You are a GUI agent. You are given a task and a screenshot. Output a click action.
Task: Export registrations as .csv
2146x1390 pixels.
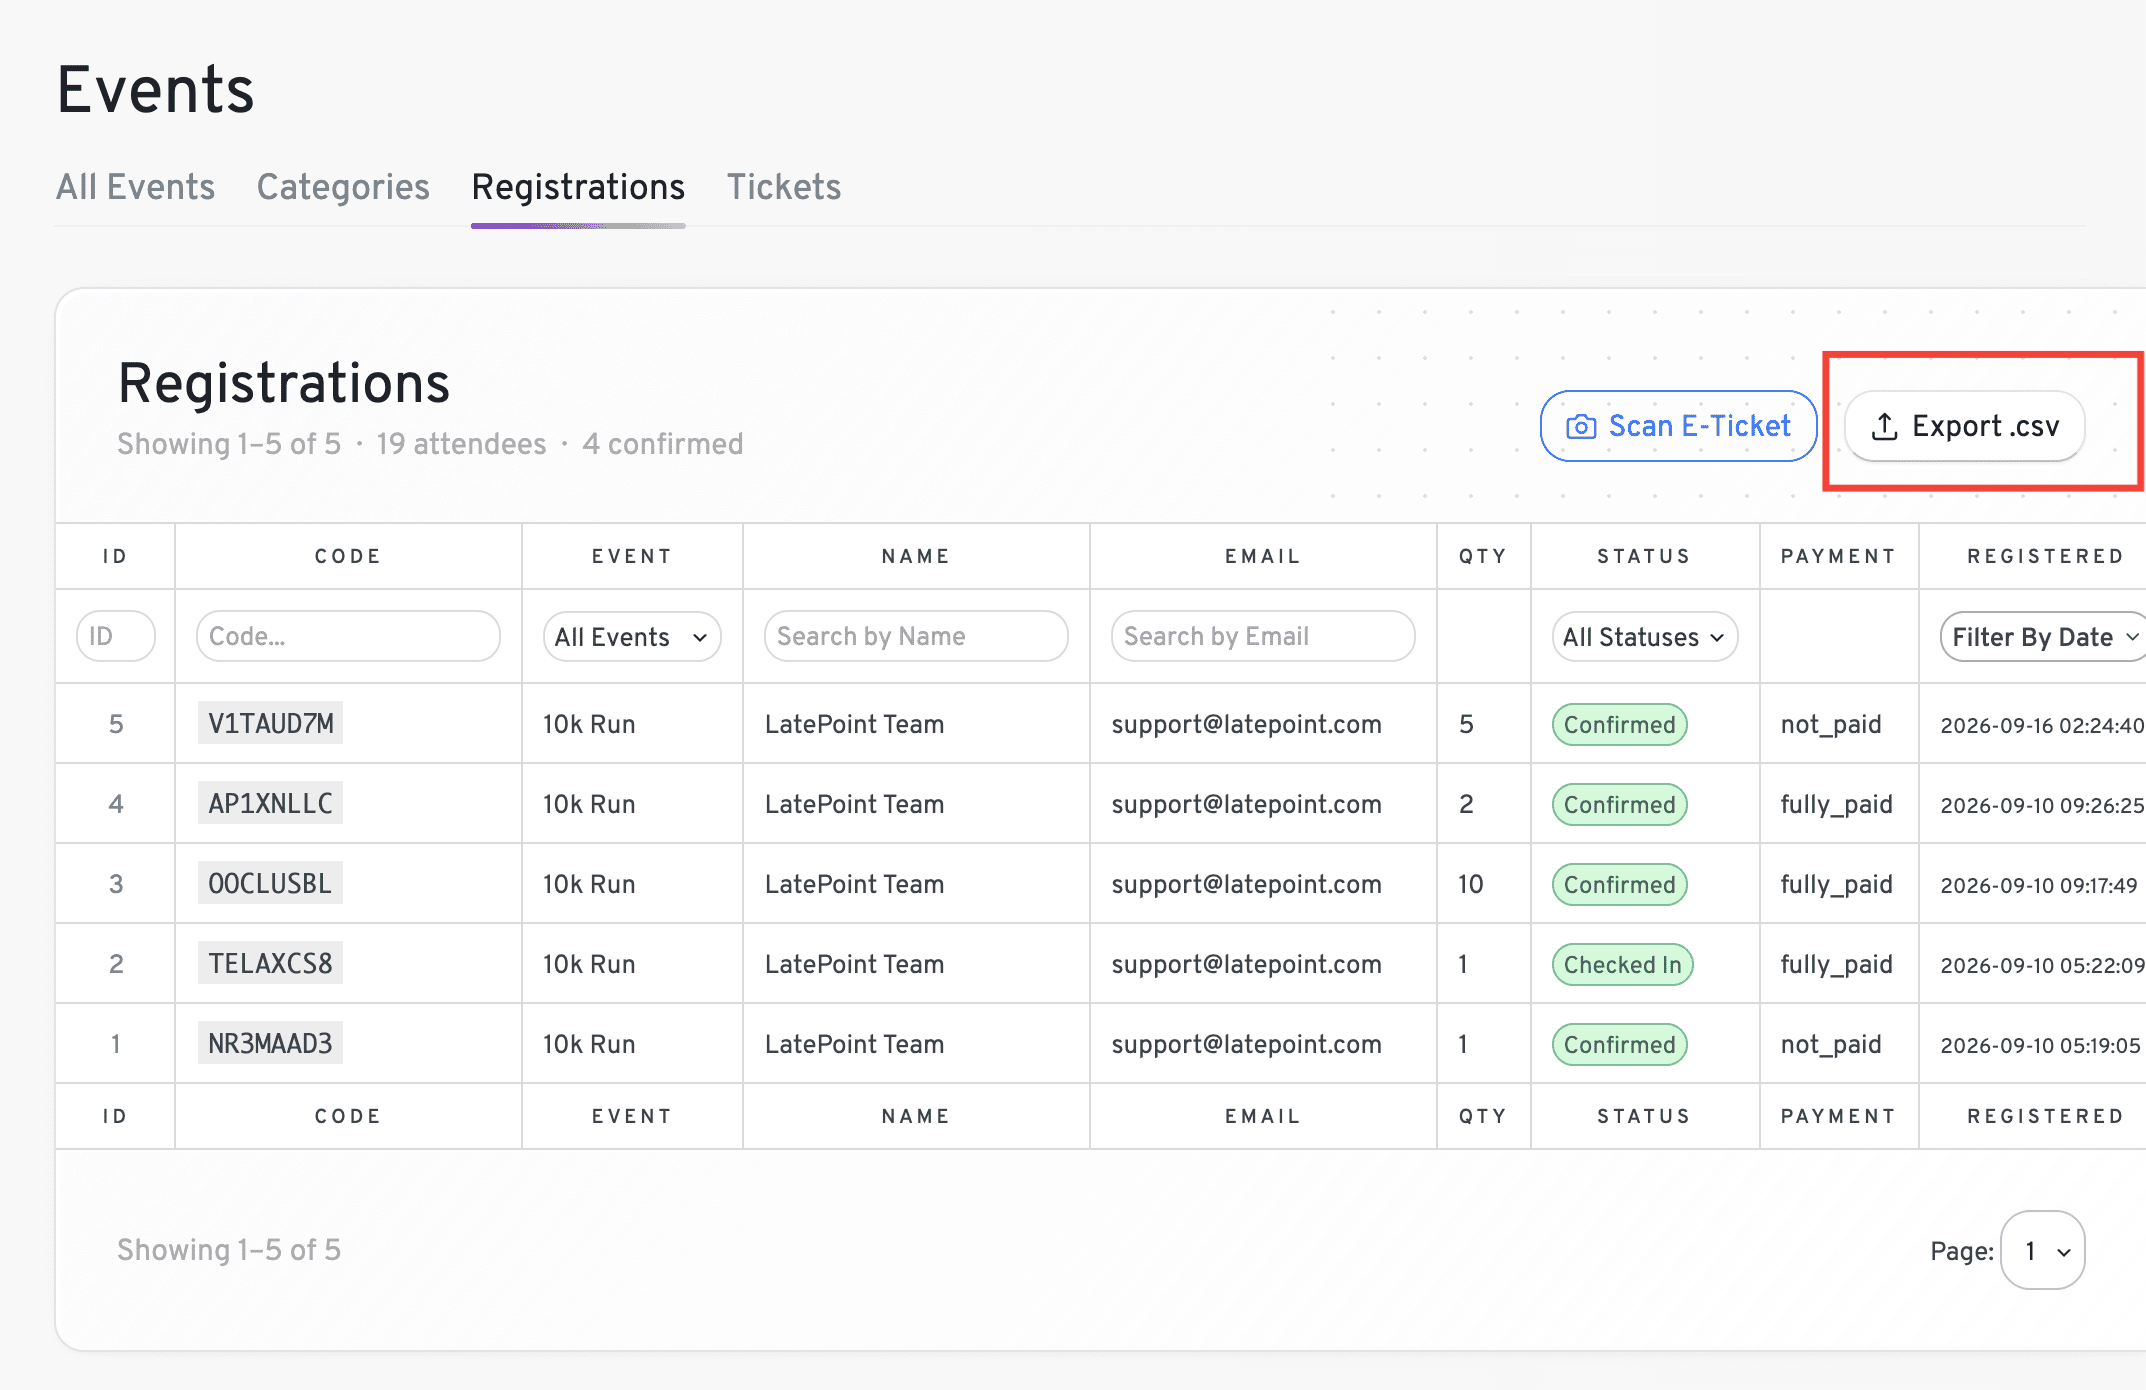[x=1964, y=426]
